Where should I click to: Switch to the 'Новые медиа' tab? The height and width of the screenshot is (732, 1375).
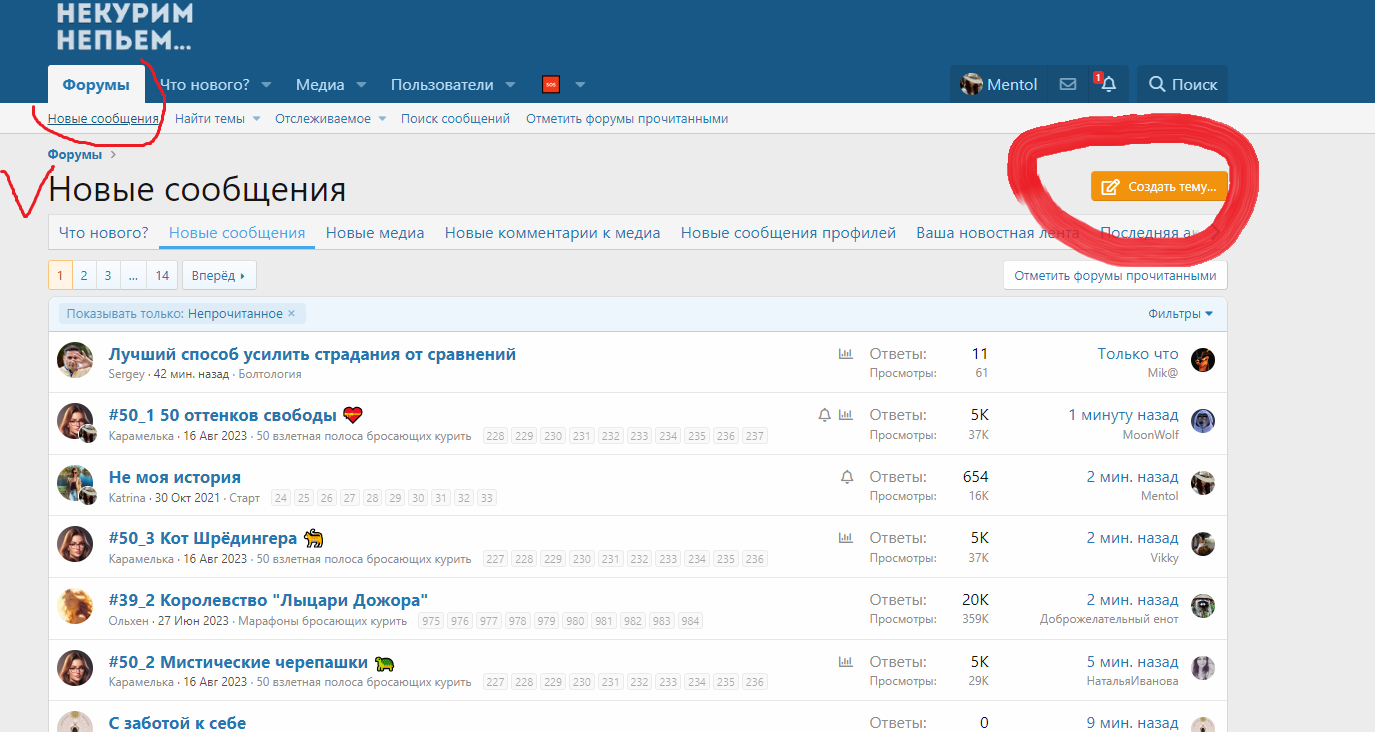375,233
